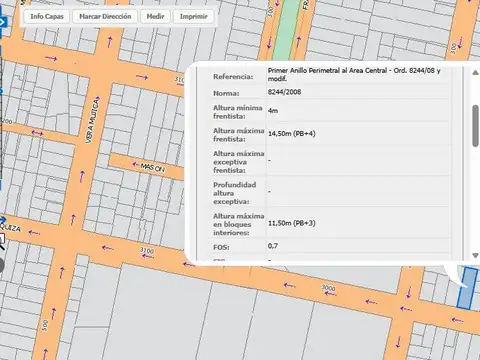Click the Referencia label in popup

[x=233, y=77]
